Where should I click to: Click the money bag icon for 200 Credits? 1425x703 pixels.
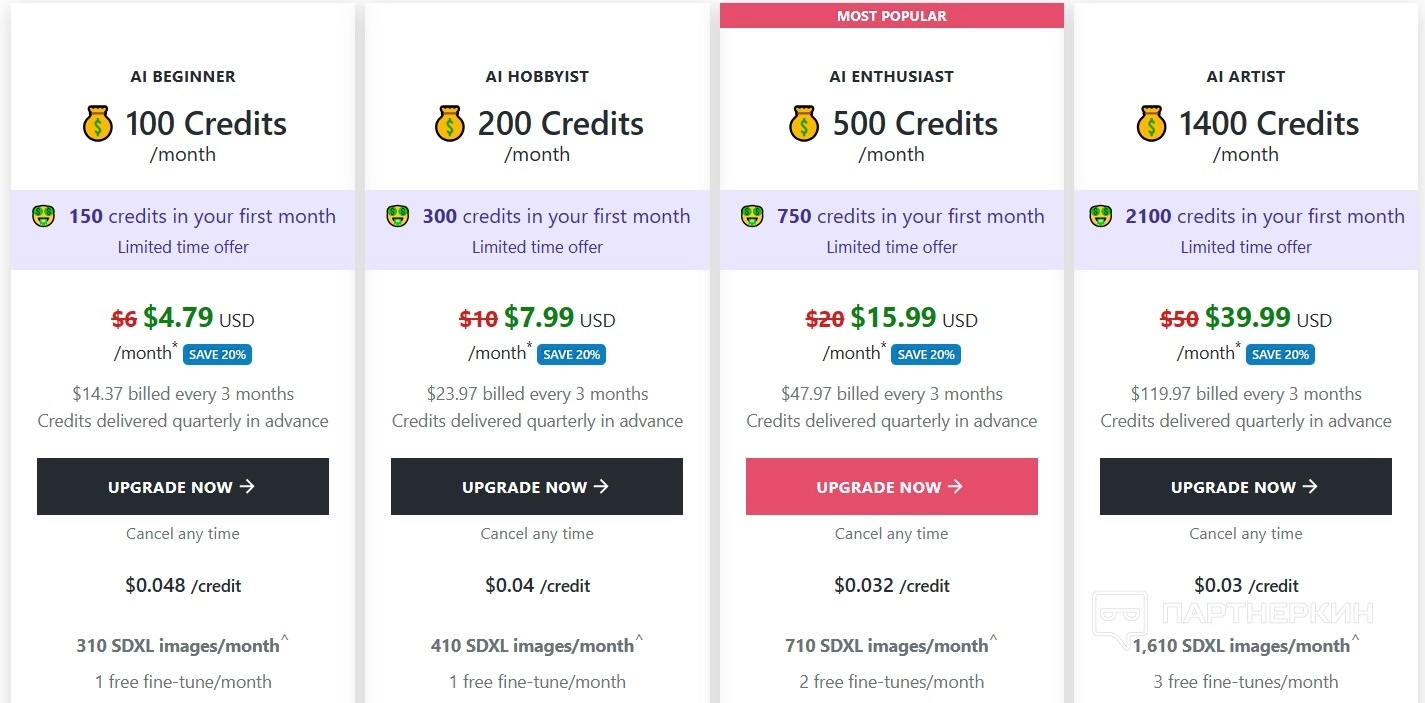point(451,124)
